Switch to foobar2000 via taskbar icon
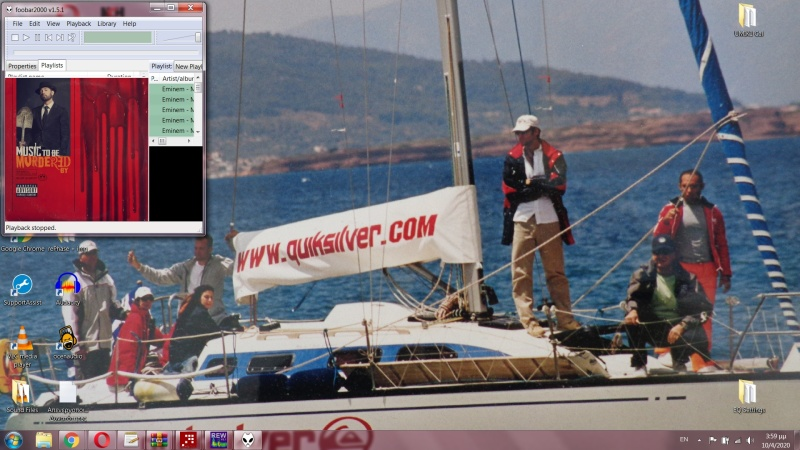The width and height of the screenshot is (800, 450). pyautogui.click(x=247, y=440)
